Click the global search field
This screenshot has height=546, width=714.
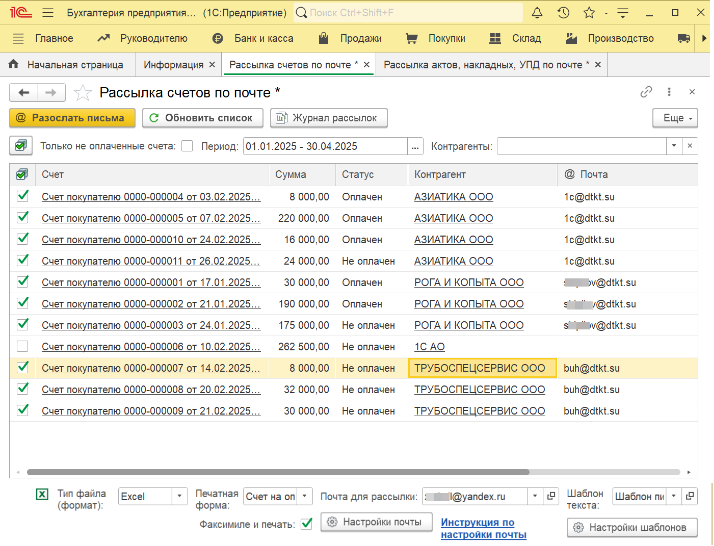pos(408,13)
